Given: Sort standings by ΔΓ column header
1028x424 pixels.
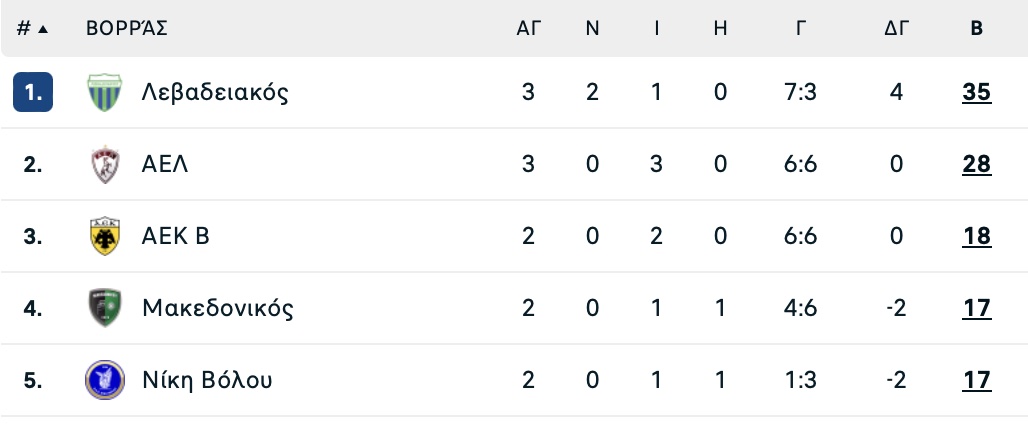Looking at the screenshot, I should [x=896, y=28].
